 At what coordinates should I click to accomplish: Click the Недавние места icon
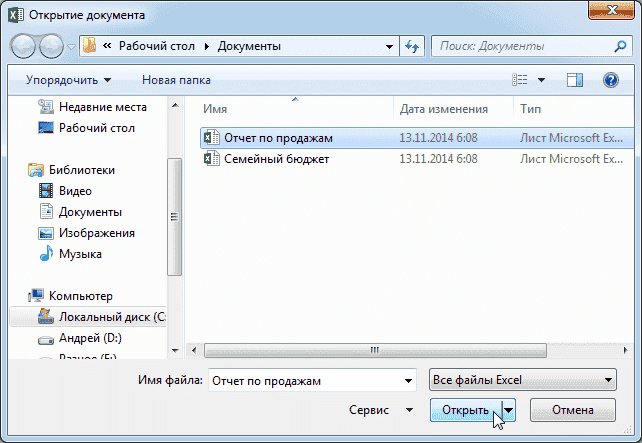coord(46,106)
